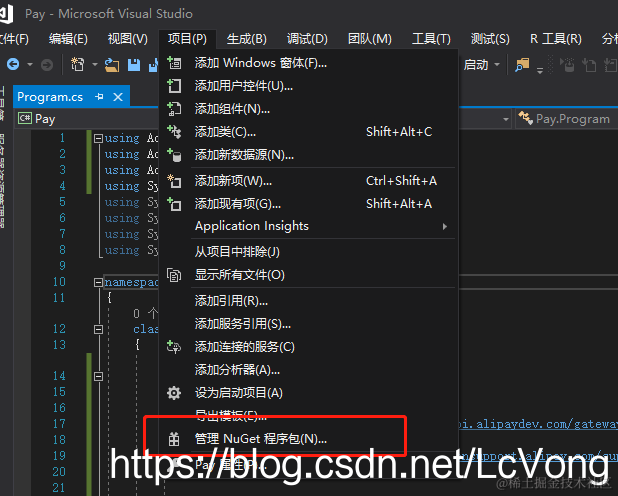Choose 添加 Windows 窗体(F)... menu entry
Image resolution: width=618 pixels, height=496 pixels.
[x=308, y=63]
